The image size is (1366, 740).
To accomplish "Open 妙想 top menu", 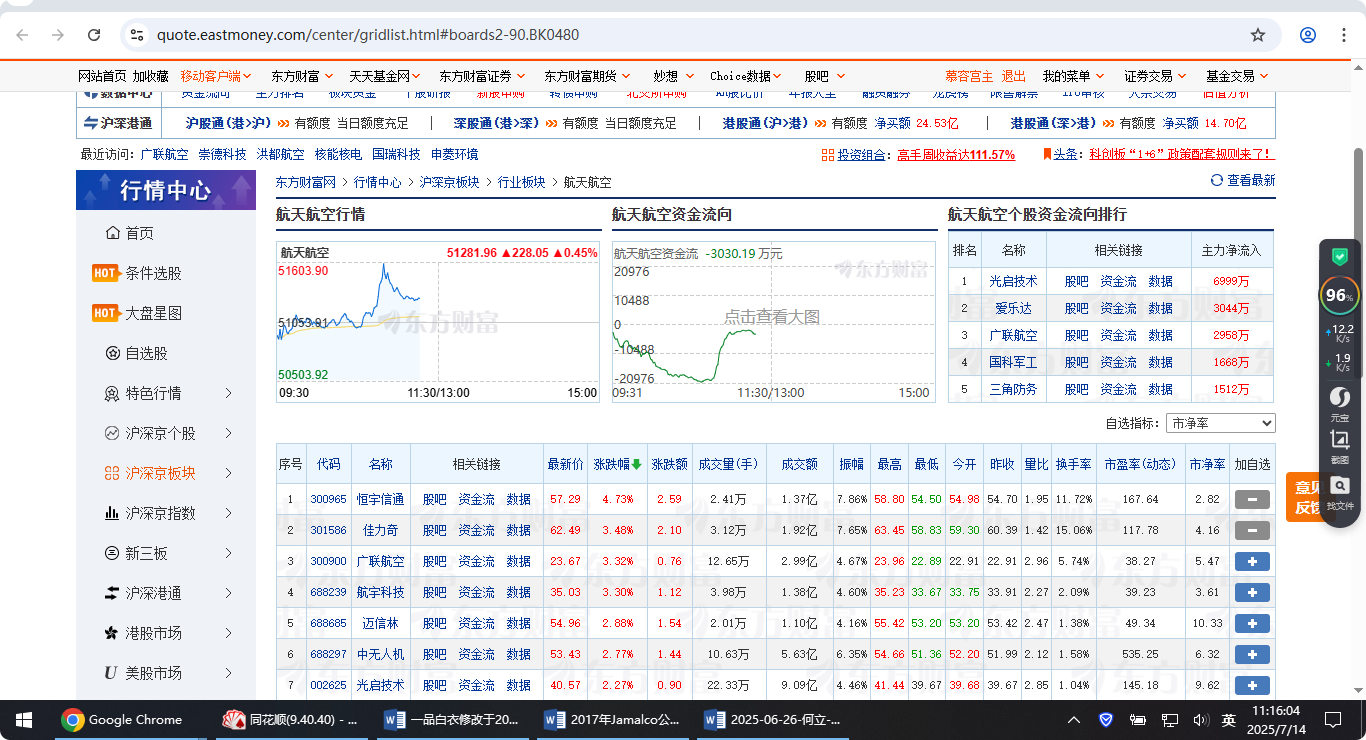I will pos(673,76).
